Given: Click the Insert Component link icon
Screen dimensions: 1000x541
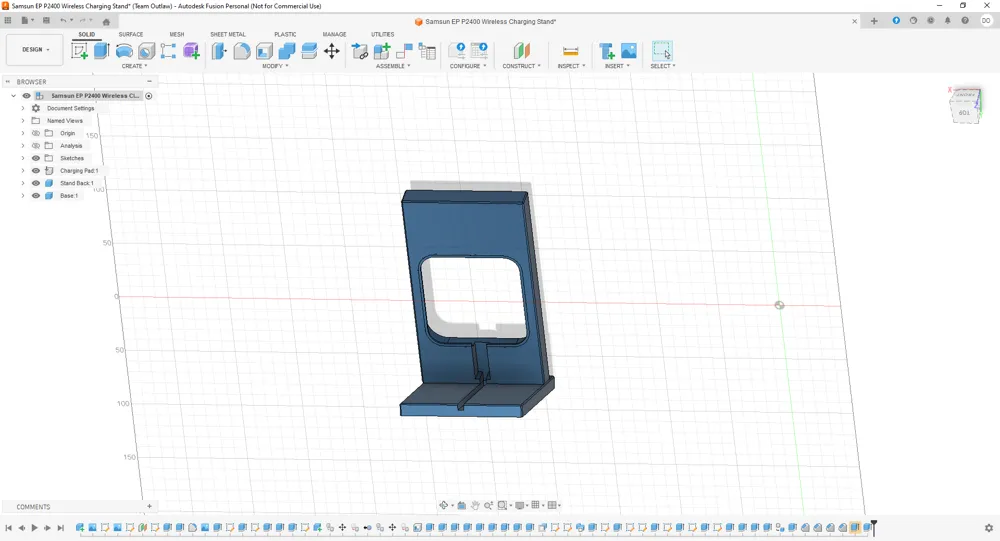Looking at the screenshot, I should (360, 51).
